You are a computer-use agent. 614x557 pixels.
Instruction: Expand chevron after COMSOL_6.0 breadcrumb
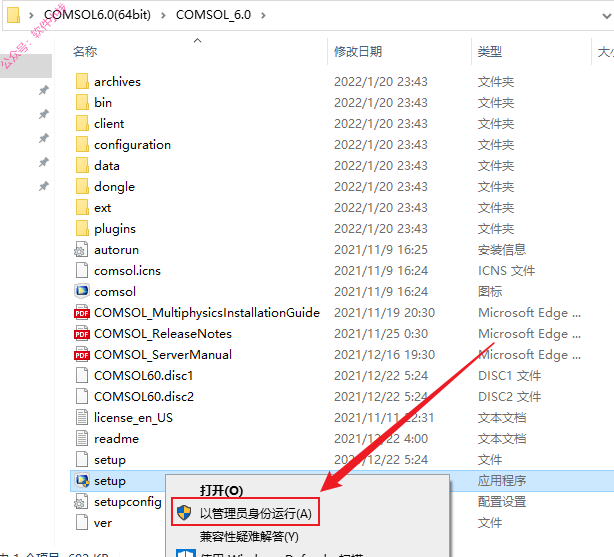[x=263, y=15]
